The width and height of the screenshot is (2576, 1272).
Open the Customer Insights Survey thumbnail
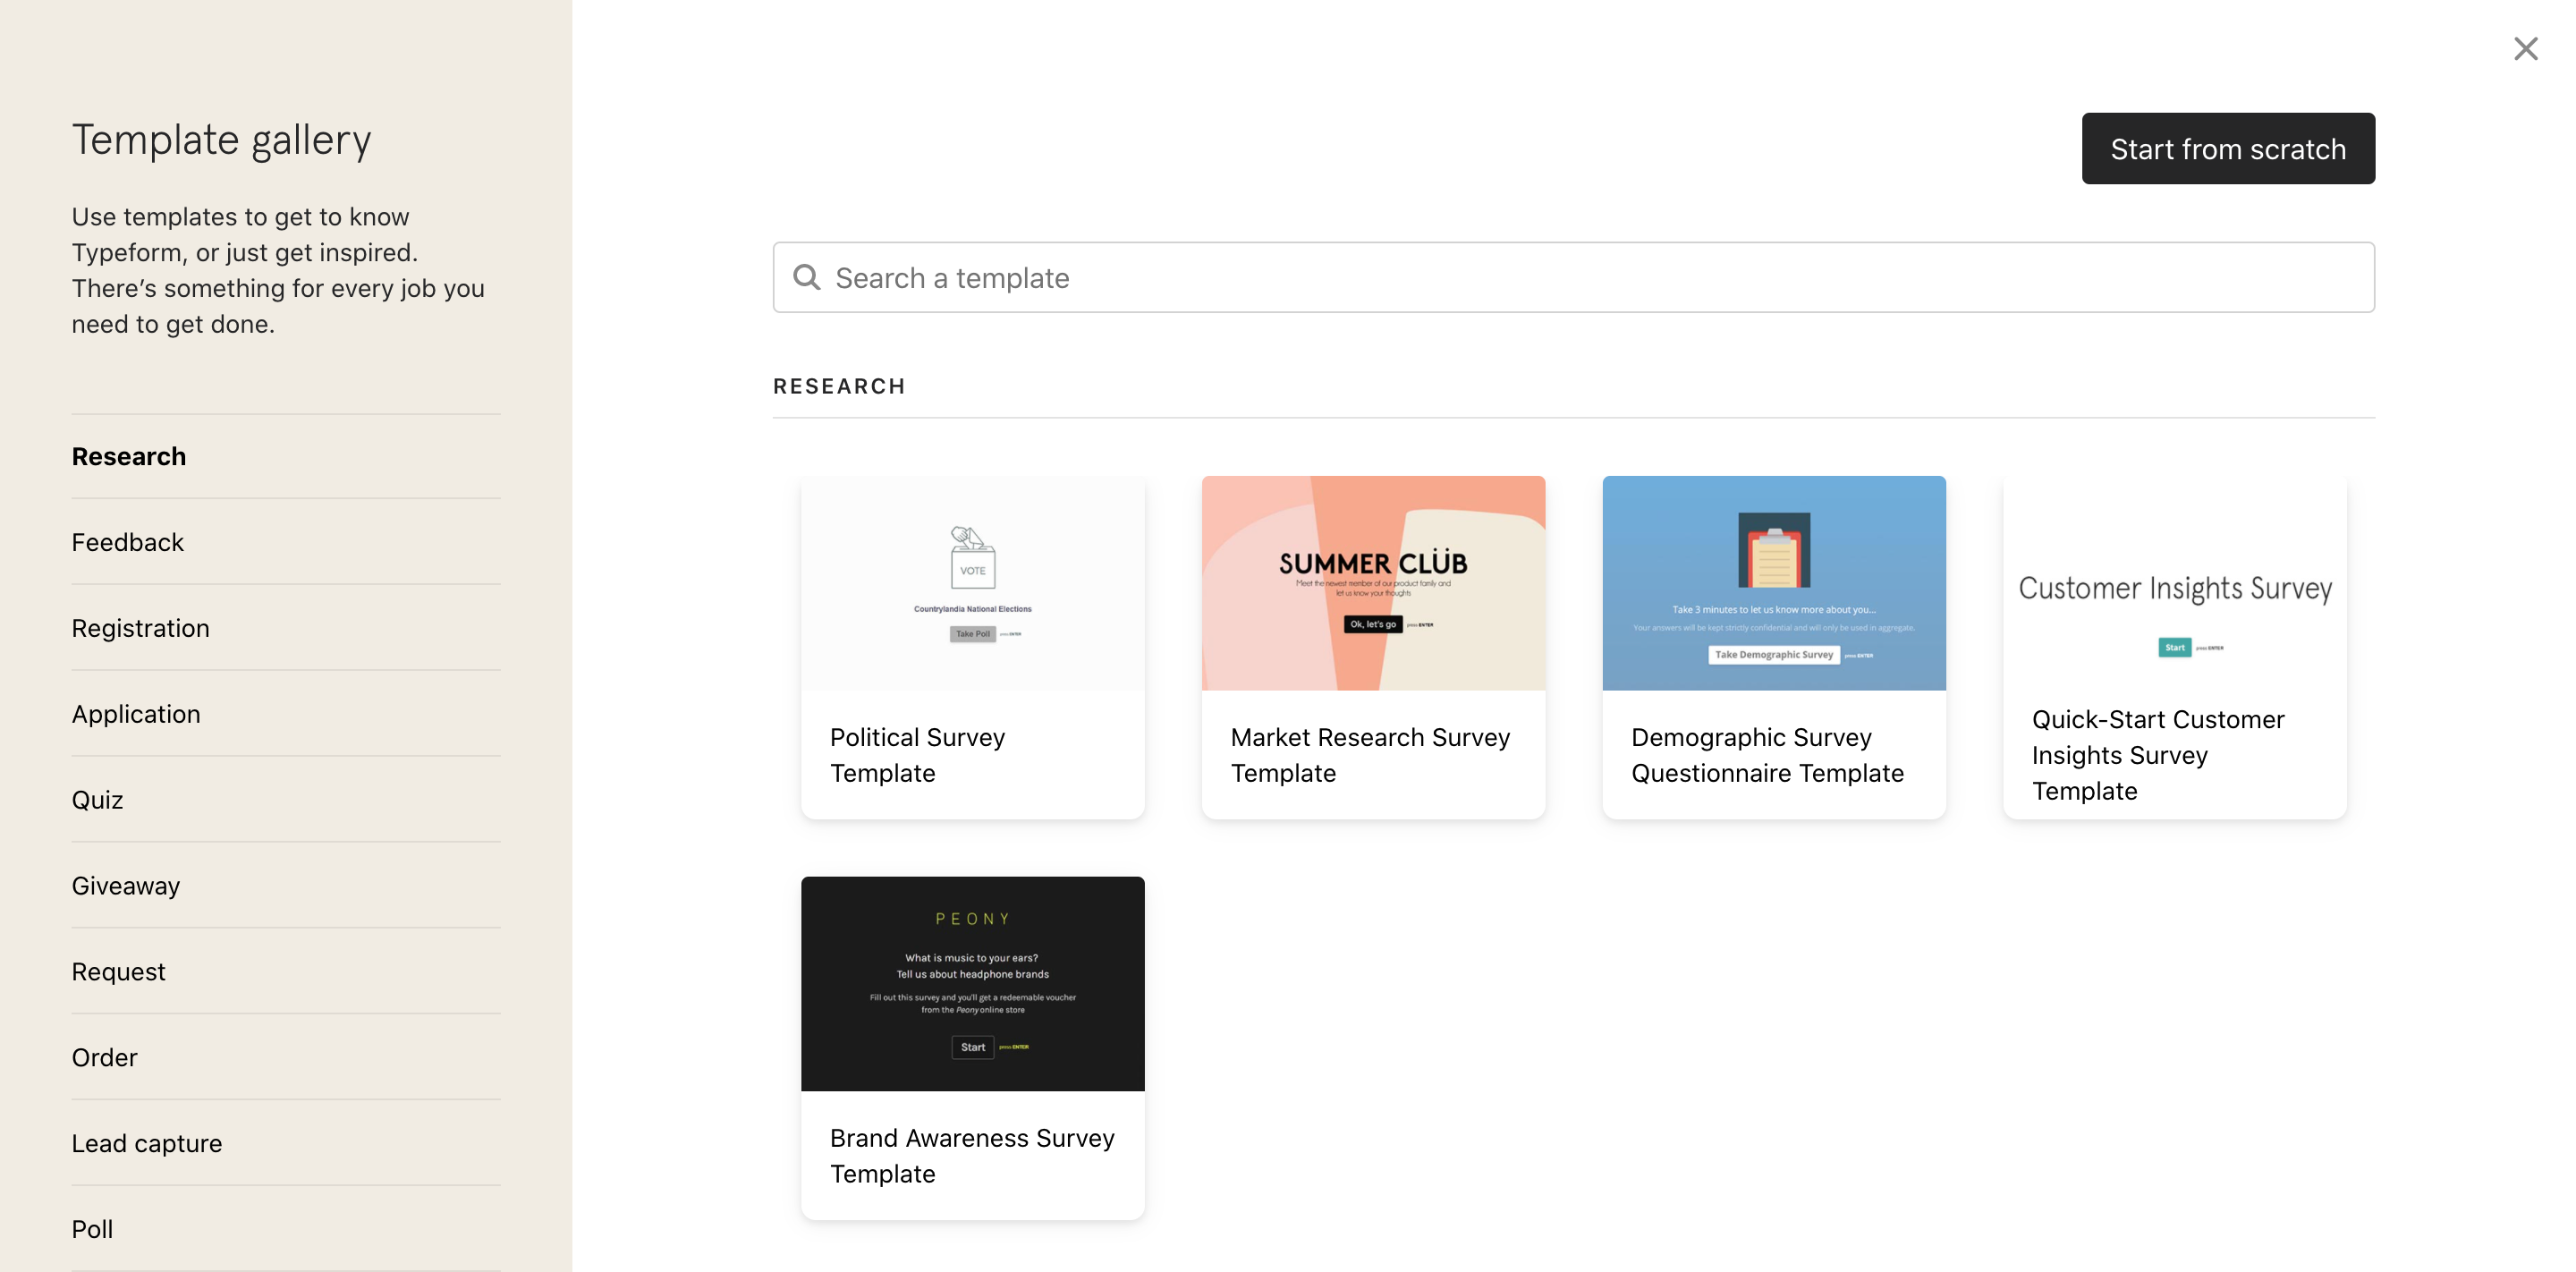2174,583
